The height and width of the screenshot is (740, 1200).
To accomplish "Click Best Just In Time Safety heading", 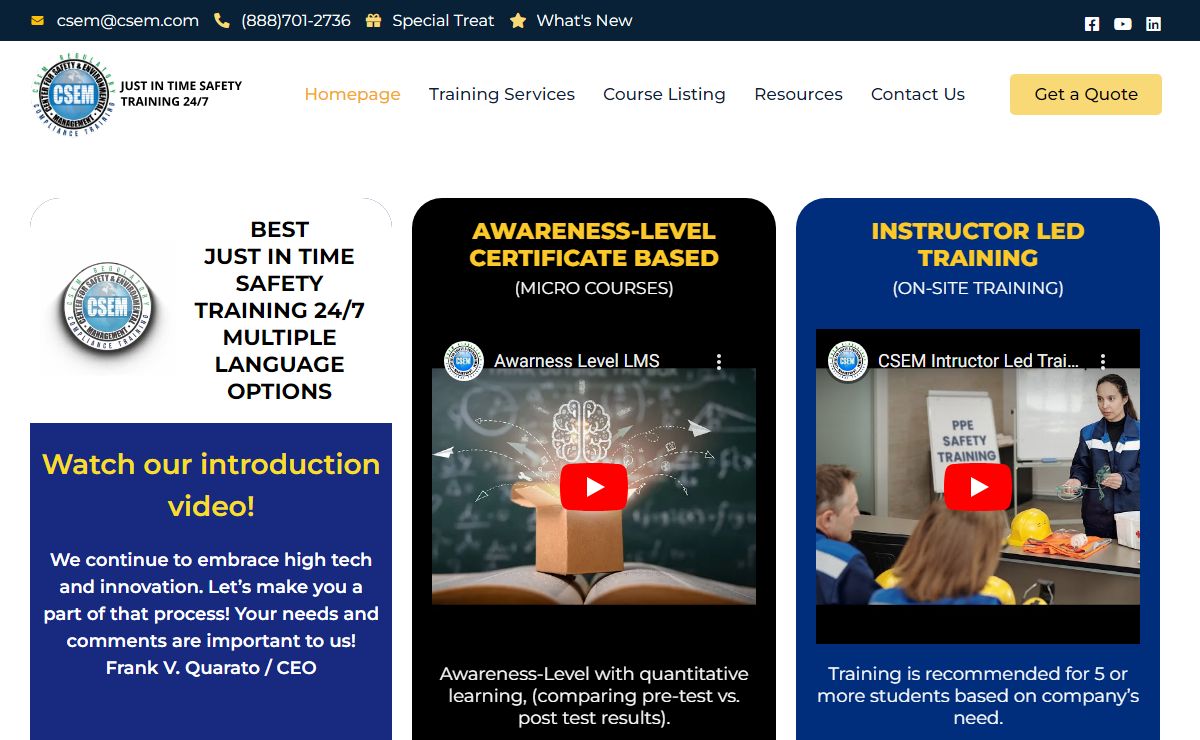I will pos(279,310).
